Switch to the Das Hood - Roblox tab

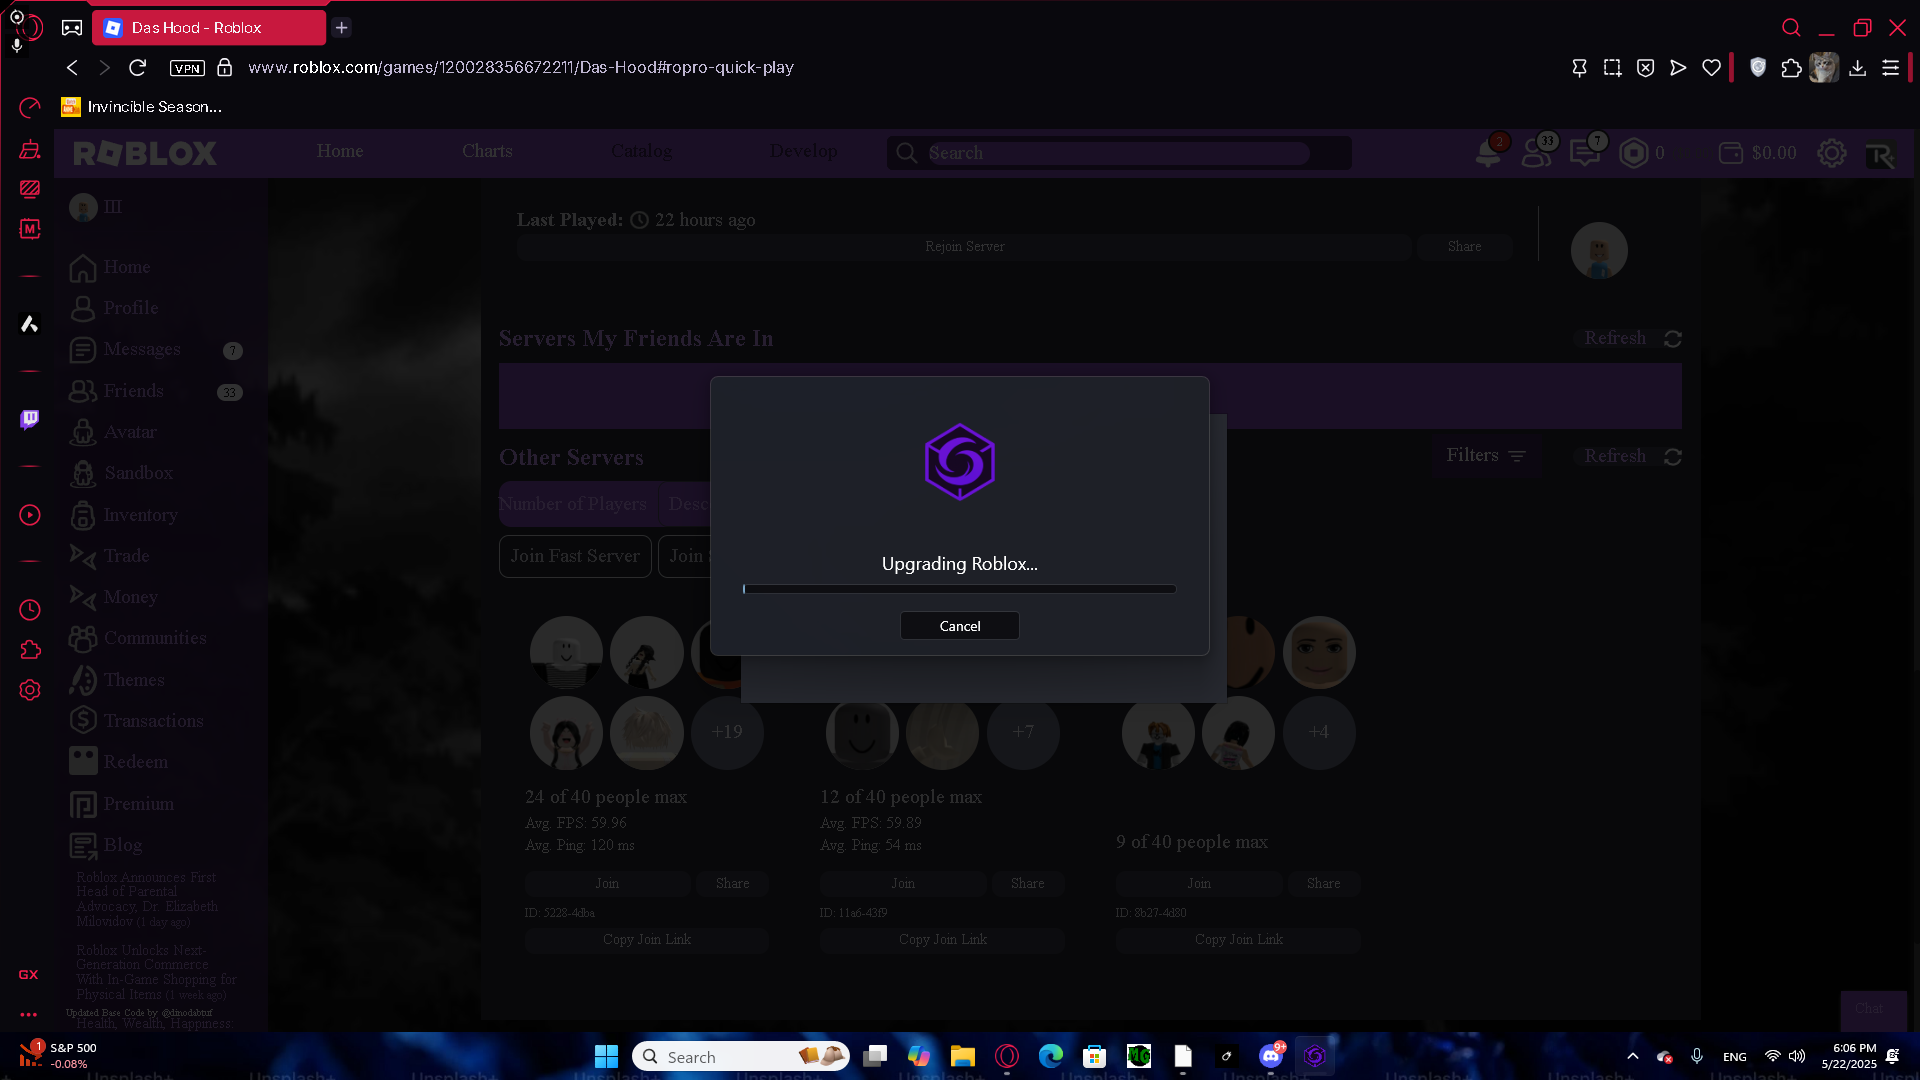click(x=209, y=28)
